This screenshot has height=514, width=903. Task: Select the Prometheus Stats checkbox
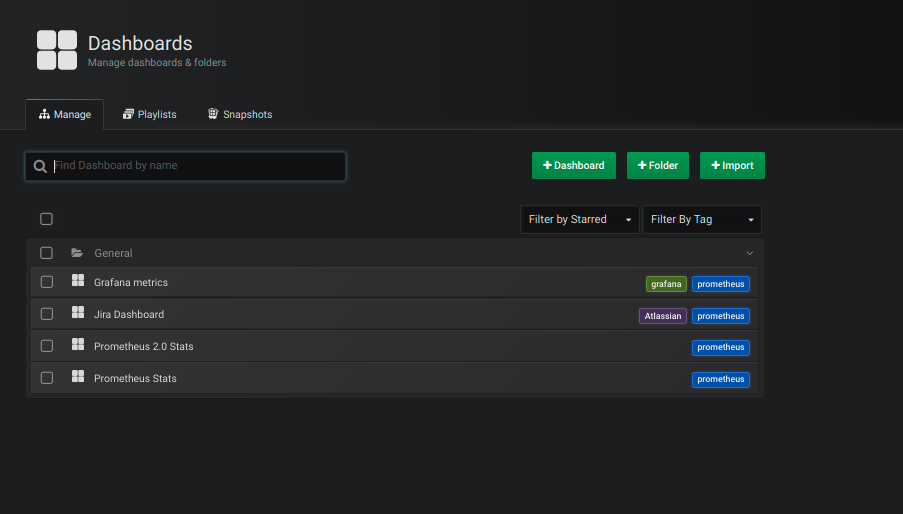coord(47,378)
